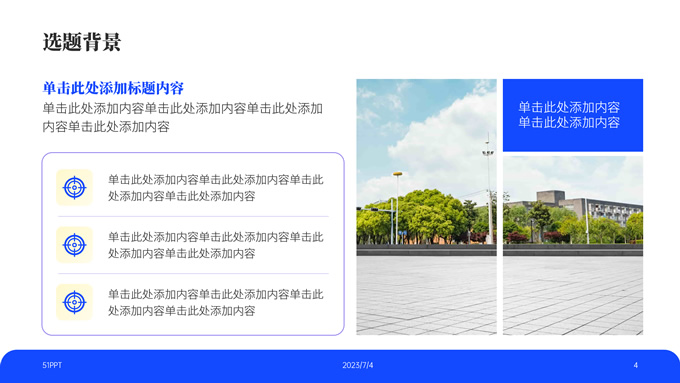The image size is (680, 383).
Task: Click the footer date 2023/7/4
Action: pos(358,365)
